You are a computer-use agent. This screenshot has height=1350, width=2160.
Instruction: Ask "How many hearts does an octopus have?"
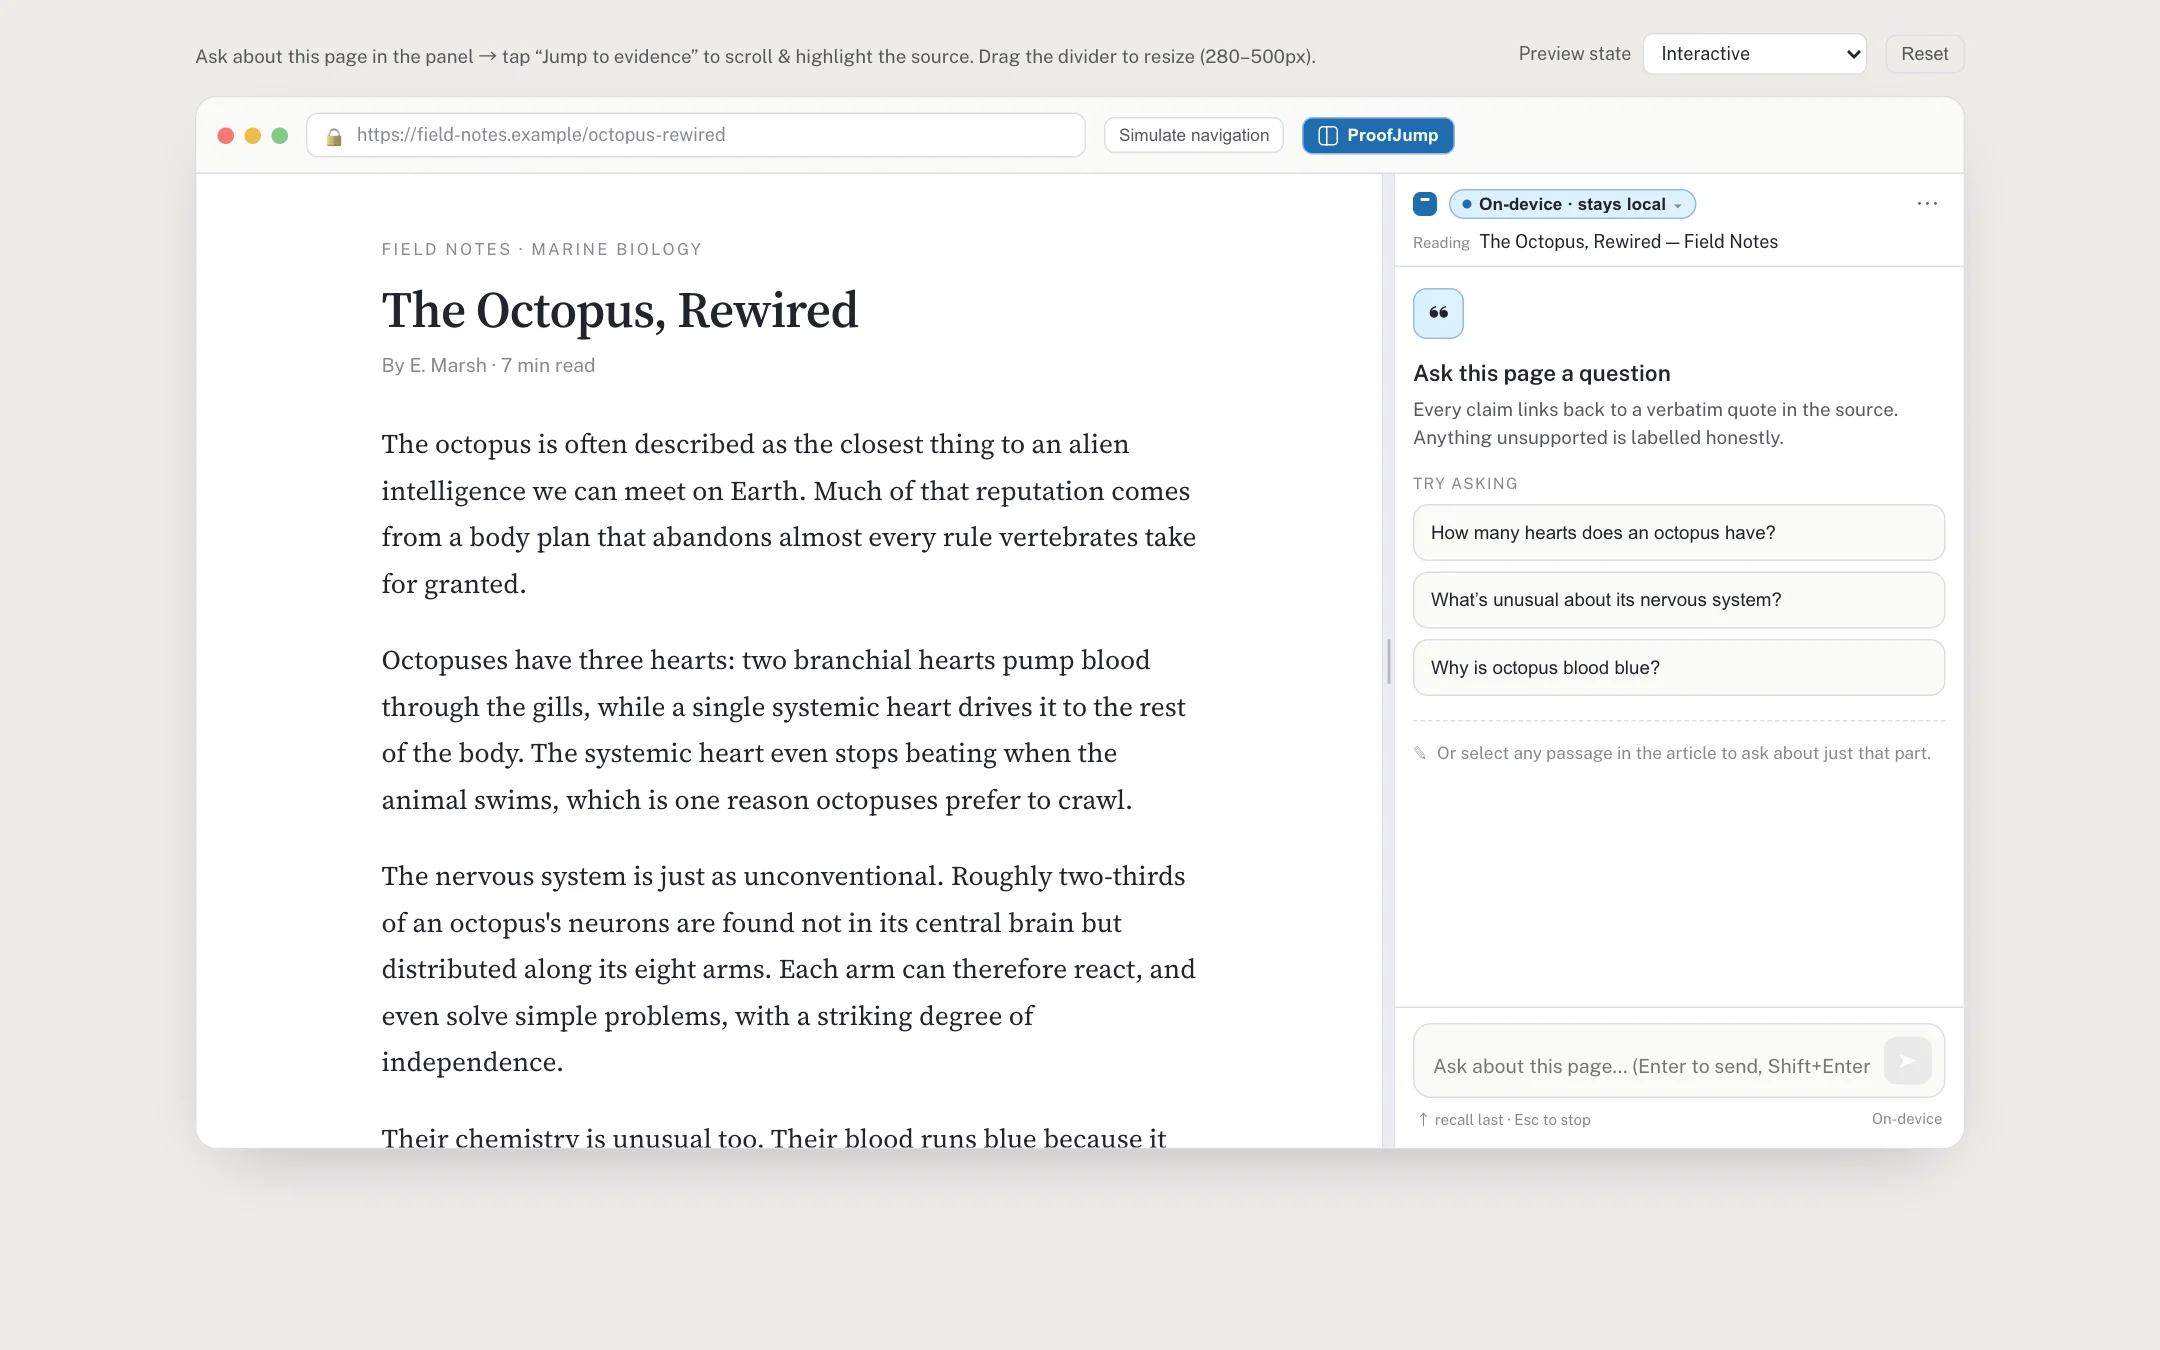(x=1678, y=533)
